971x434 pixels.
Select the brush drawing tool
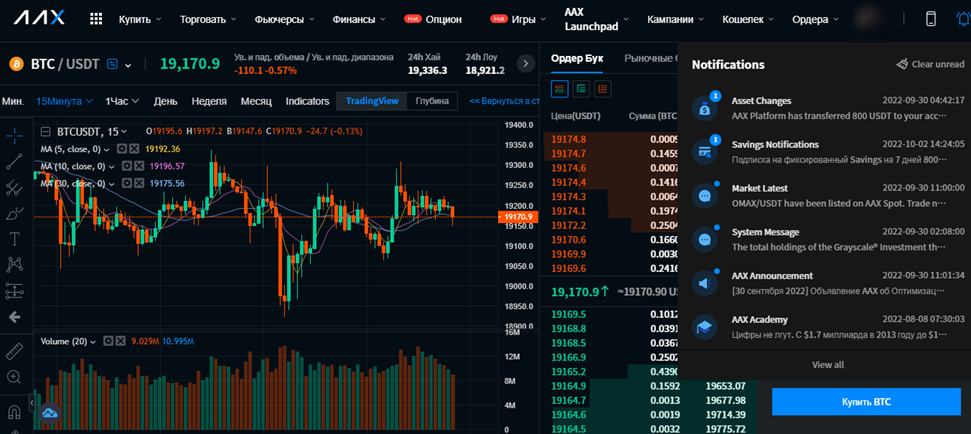[x=14, y=213]
